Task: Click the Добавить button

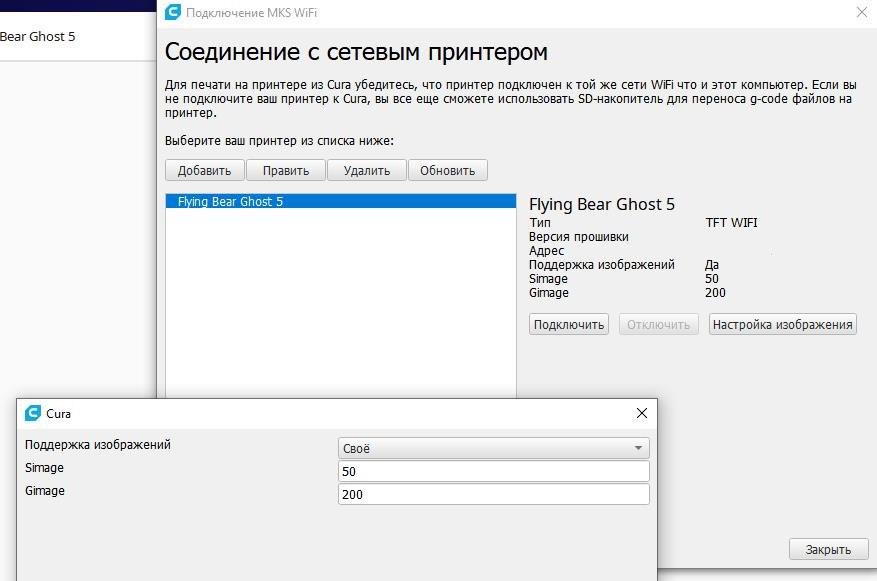Action: [x=205, y=171]
